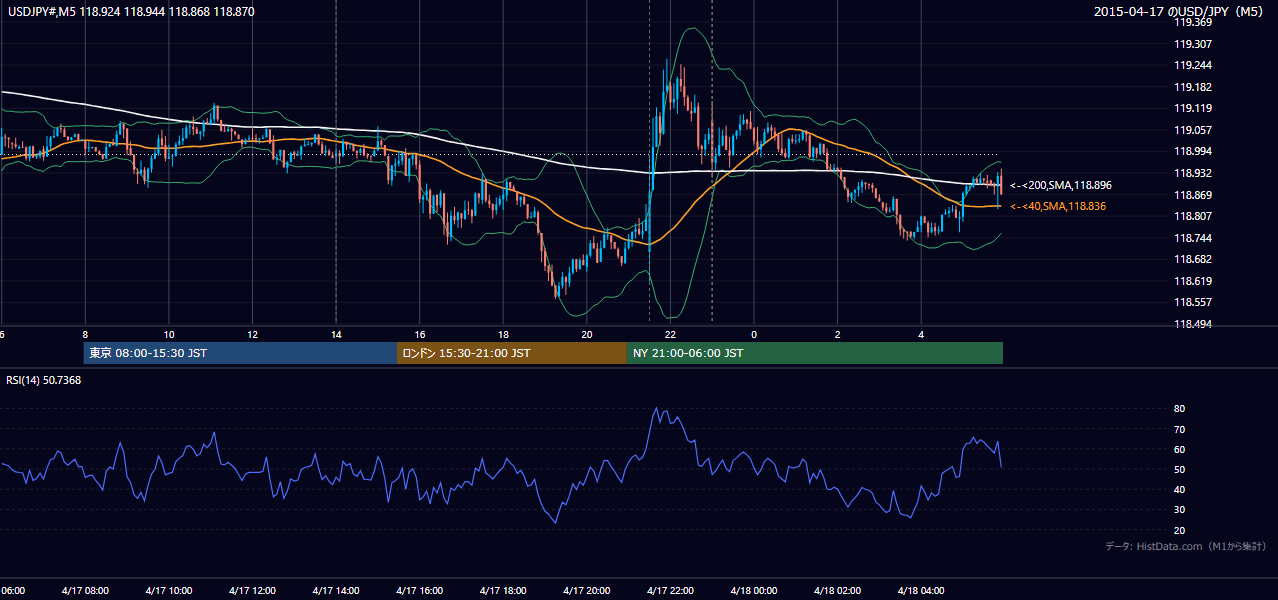Image resolution: width=1278 pixels, height=600 pixels.
Task: Click hour tick 18 under price chart
Action: point(504,334)
